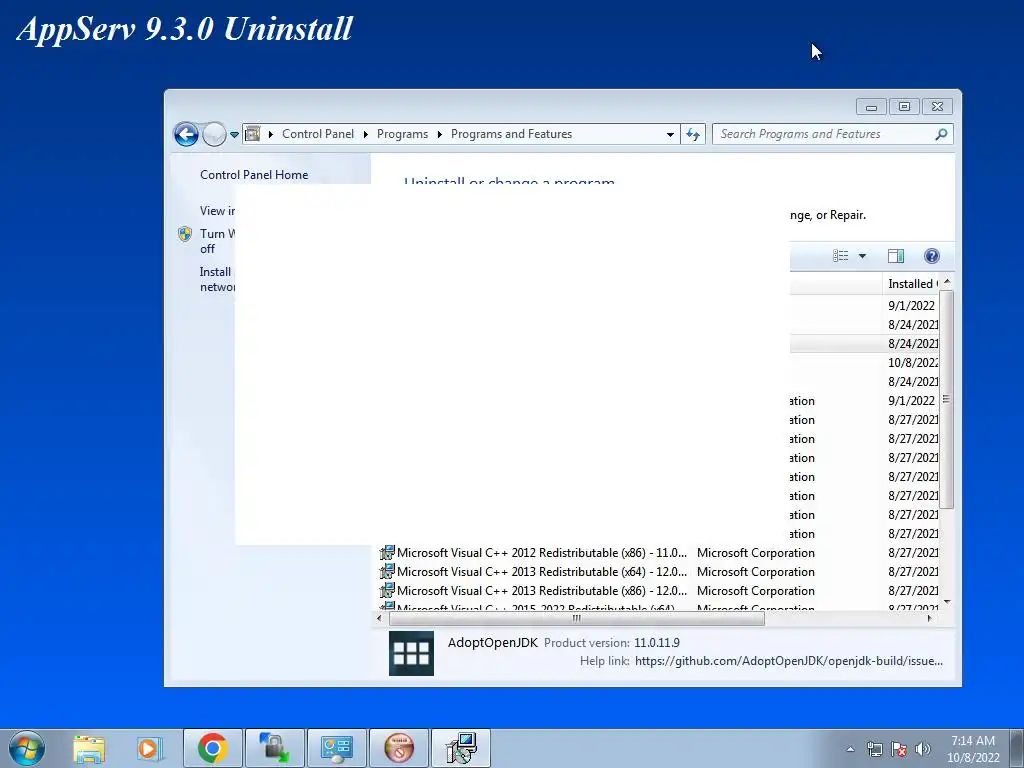Focus the Search Programs and Features field
The image size is (1024, 768).
[x=833, y=134]
